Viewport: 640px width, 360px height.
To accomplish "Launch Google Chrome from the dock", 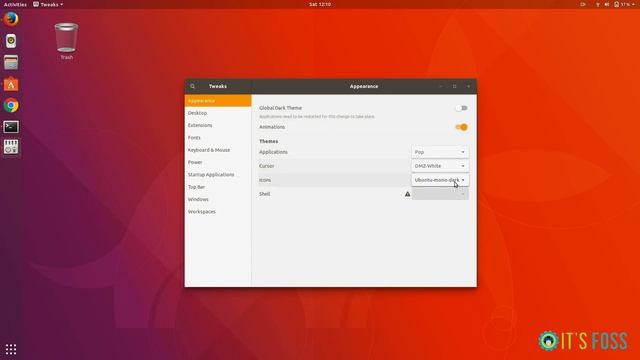I will tap(11, 105).
